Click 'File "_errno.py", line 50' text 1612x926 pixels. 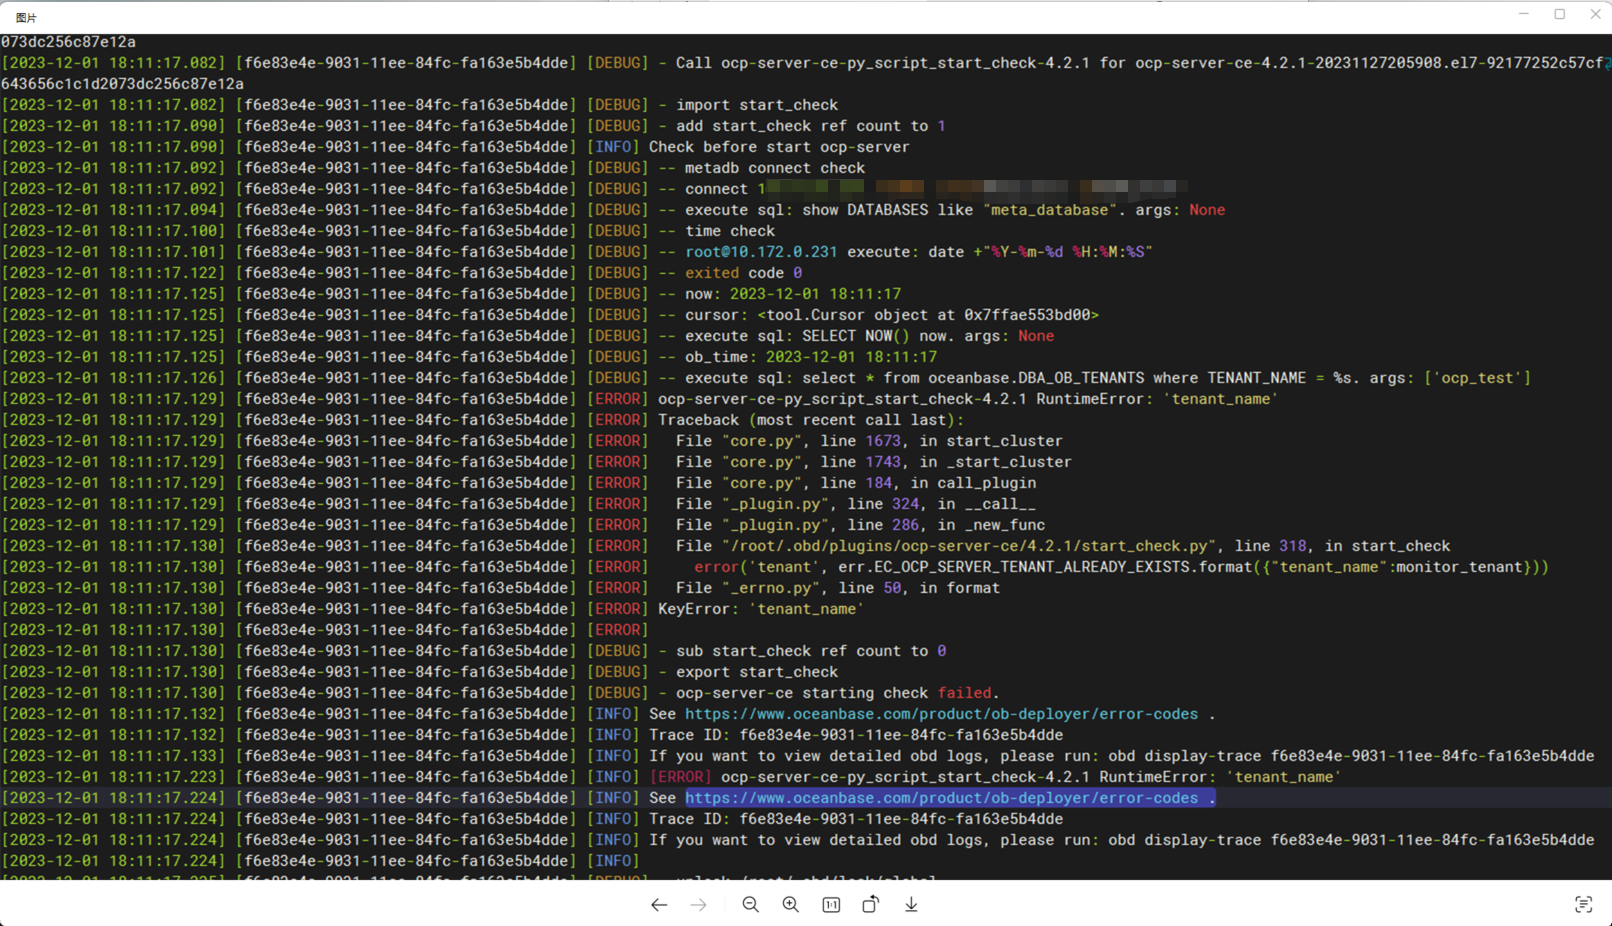click(789, 588)
